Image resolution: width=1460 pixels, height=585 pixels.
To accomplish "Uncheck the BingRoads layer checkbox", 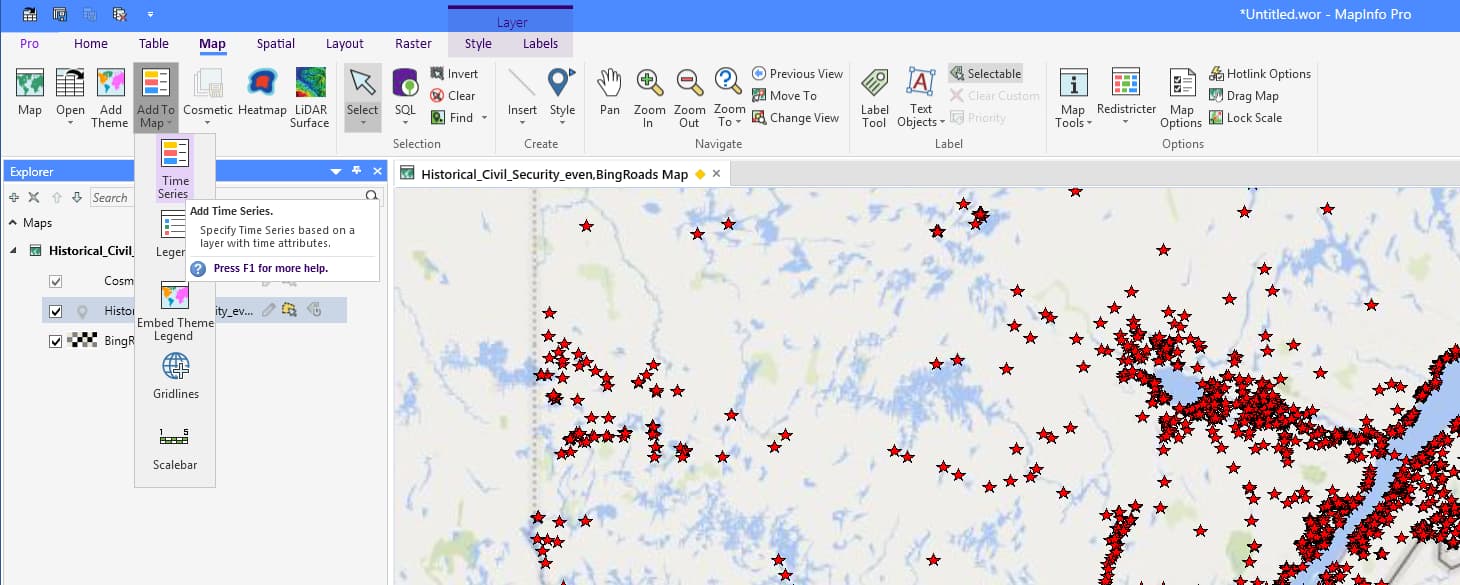I will (57, 341).
